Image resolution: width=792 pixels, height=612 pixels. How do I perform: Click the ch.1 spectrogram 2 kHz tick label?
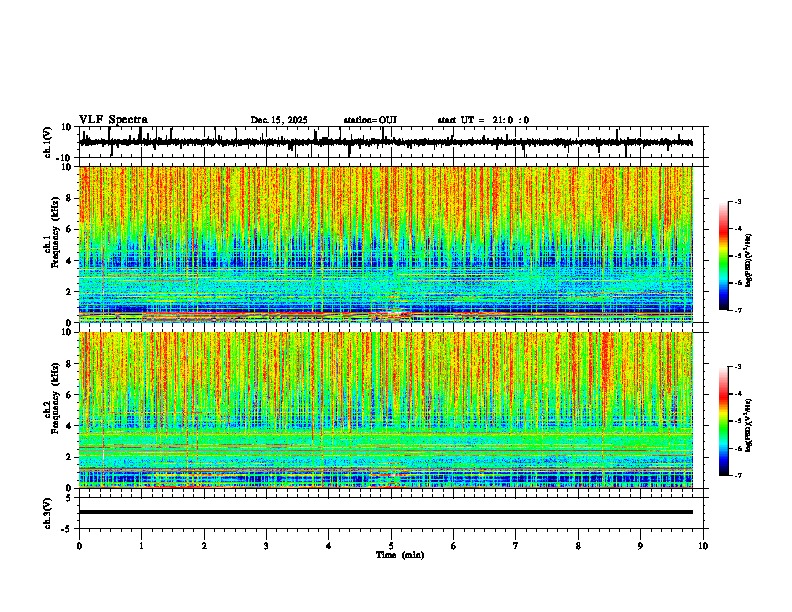click(x=69, y=292)
